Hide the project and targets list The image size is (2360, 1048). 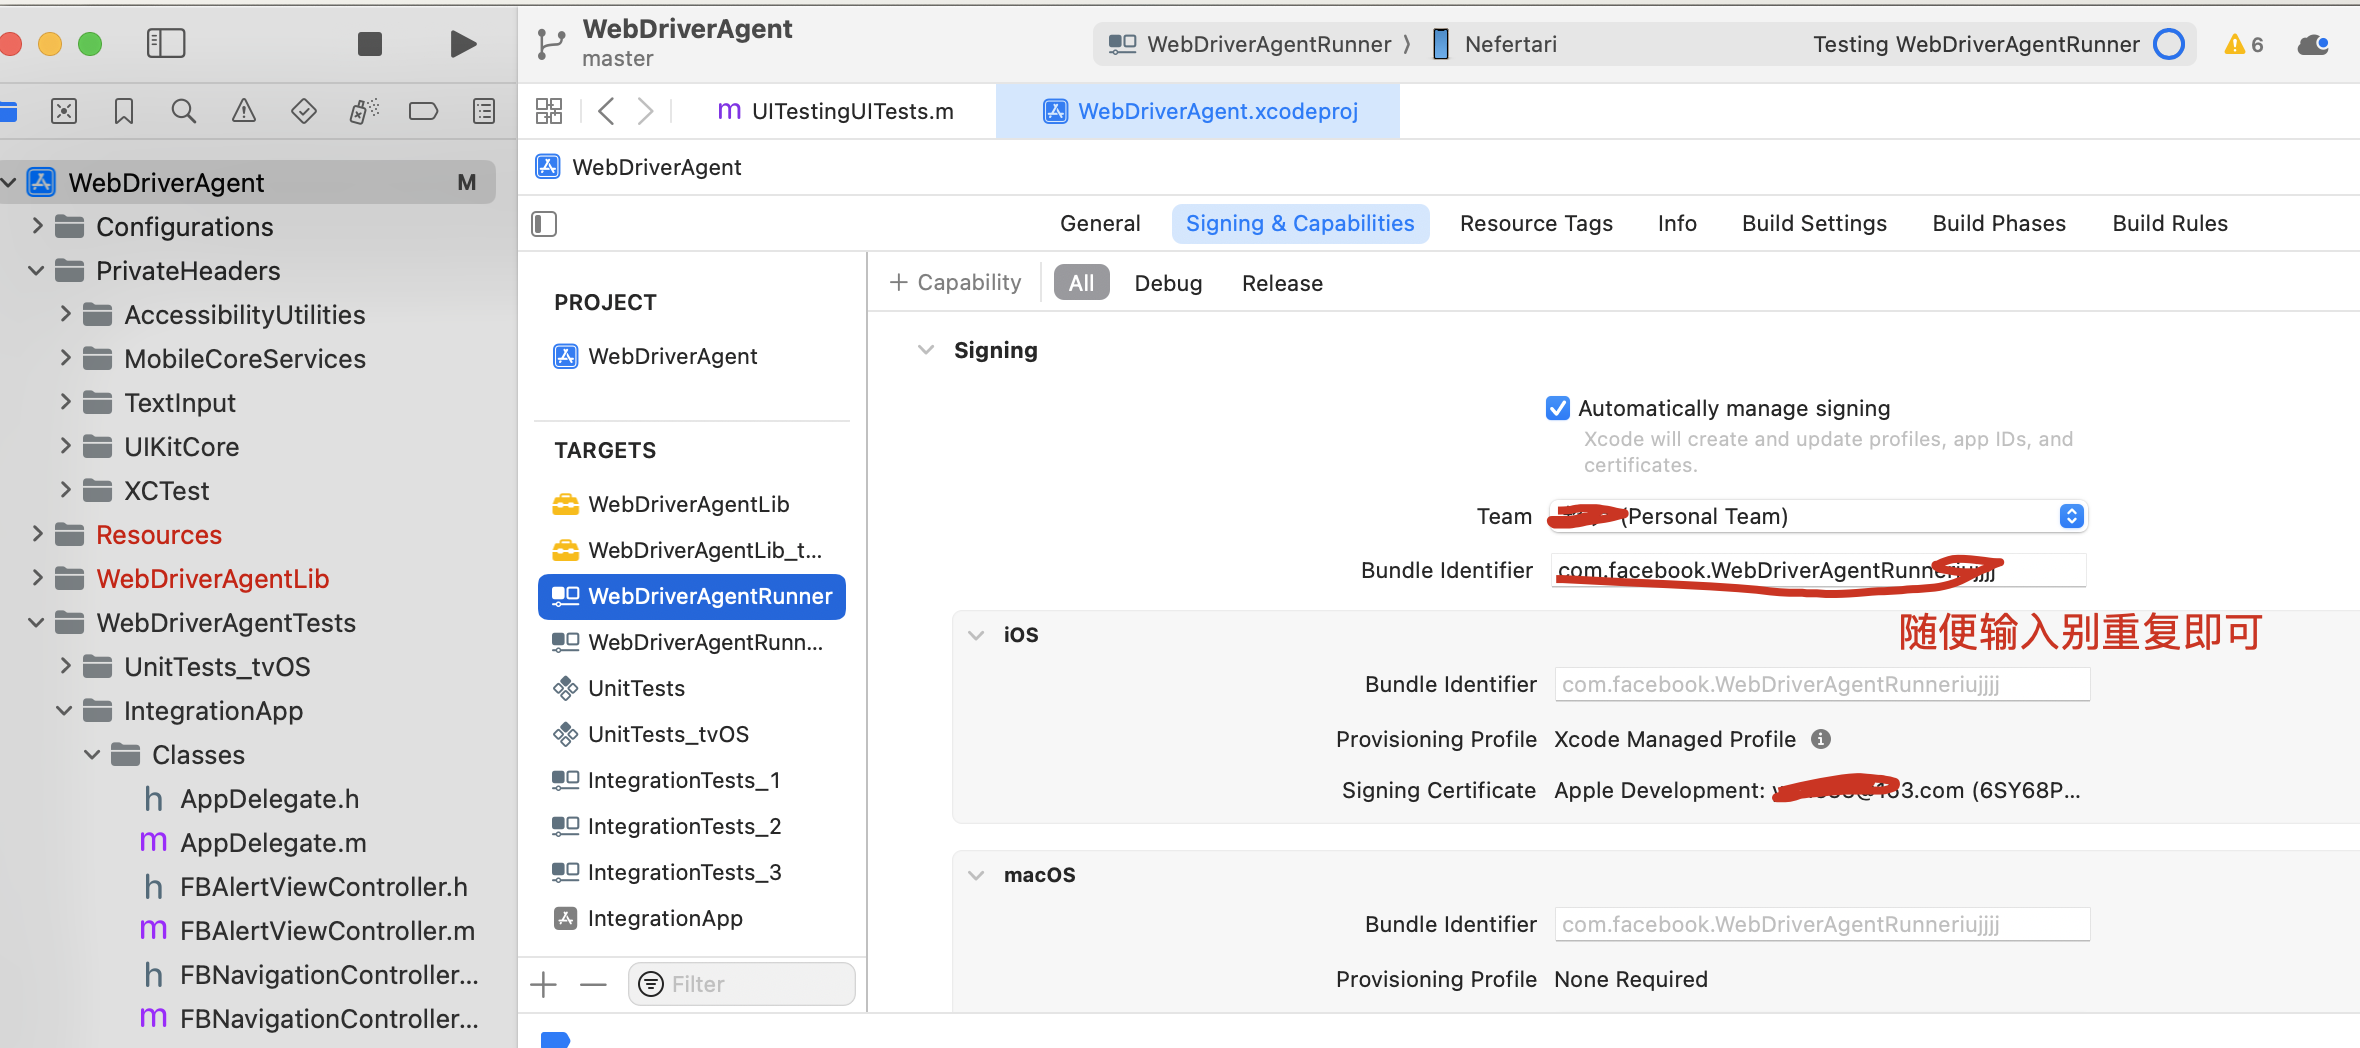tap(544, 224)
